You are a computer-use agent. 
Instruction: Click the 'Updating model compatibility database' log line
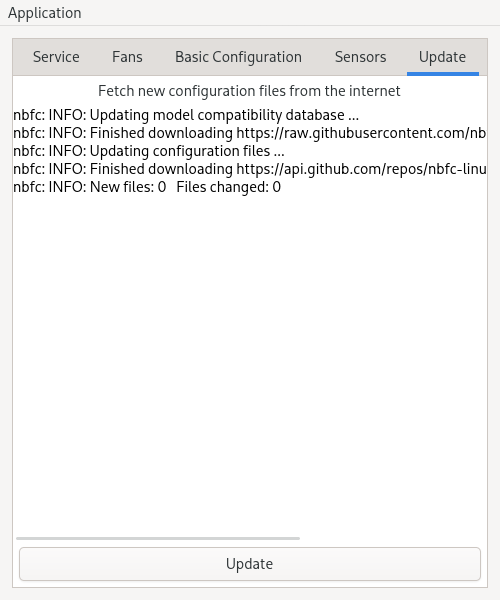(186, 115)
